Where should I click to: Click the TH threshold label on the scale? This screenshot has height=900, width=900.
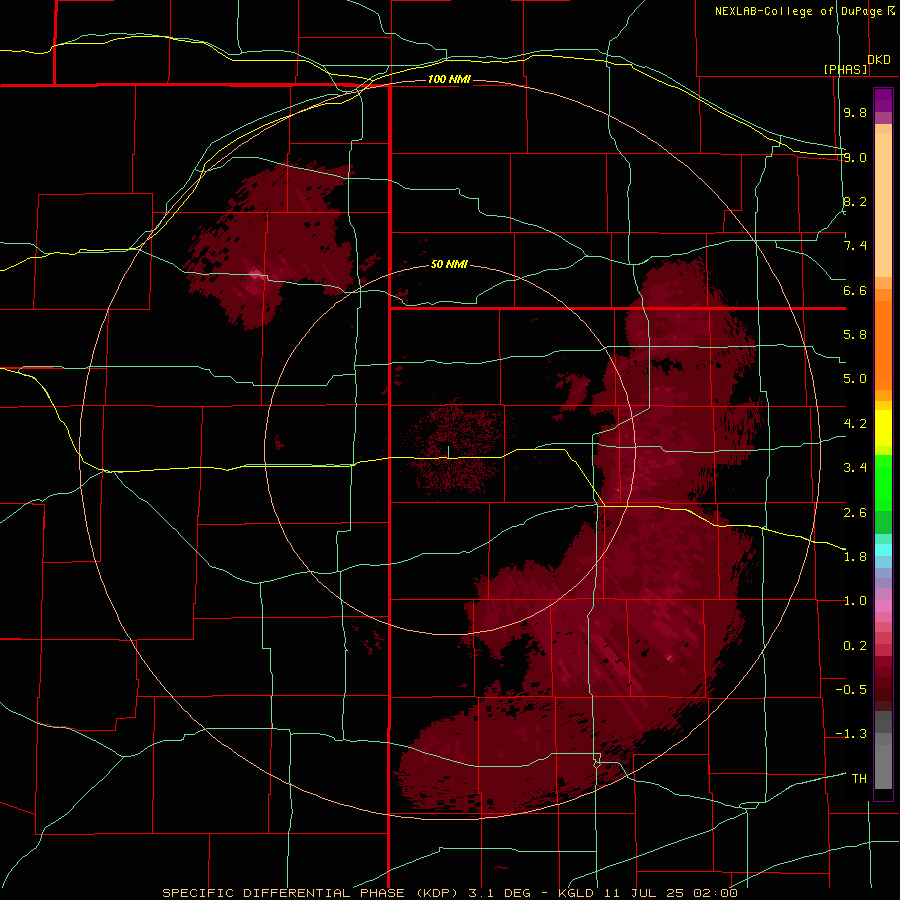859,779
